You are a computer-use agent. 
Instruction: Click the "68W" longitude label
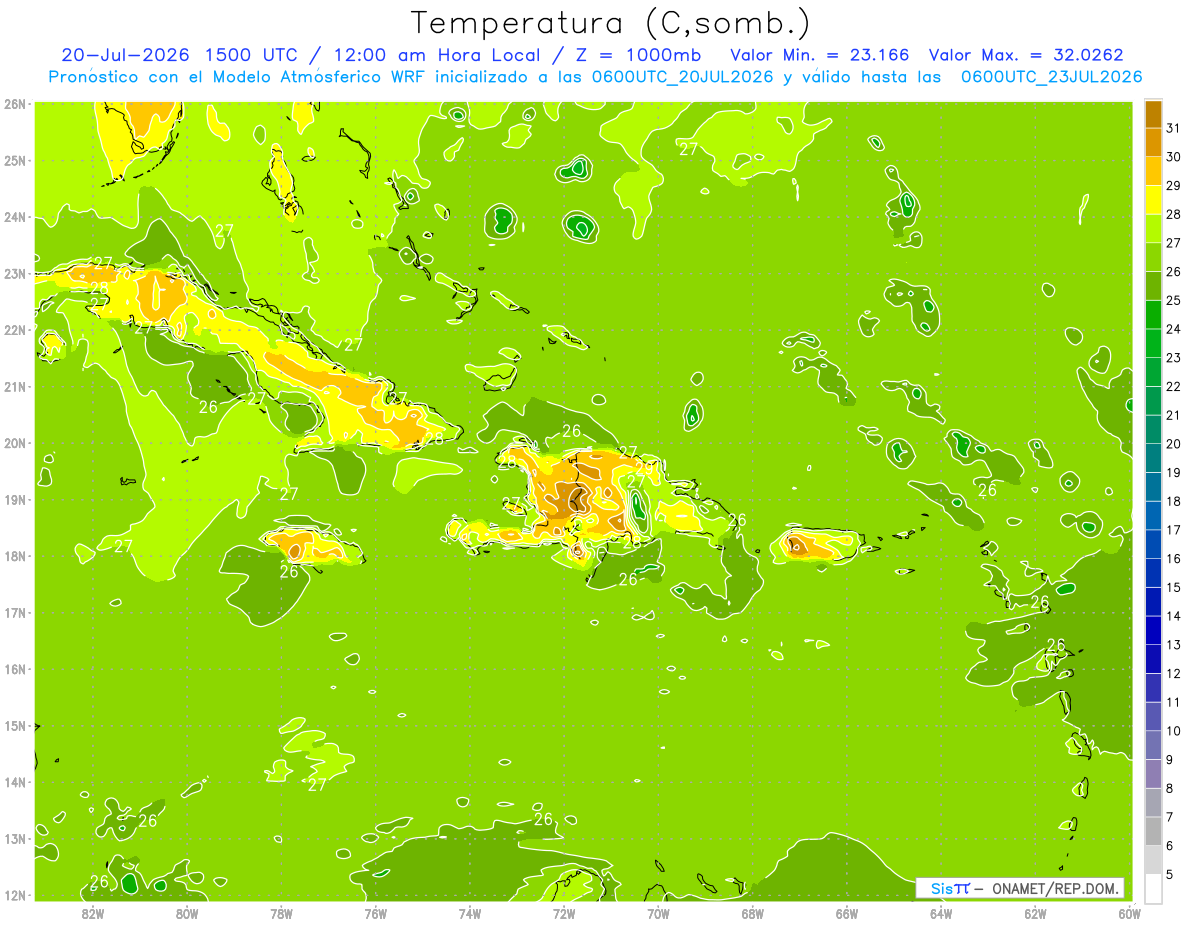pyautogui.click(x=753, y=913)
